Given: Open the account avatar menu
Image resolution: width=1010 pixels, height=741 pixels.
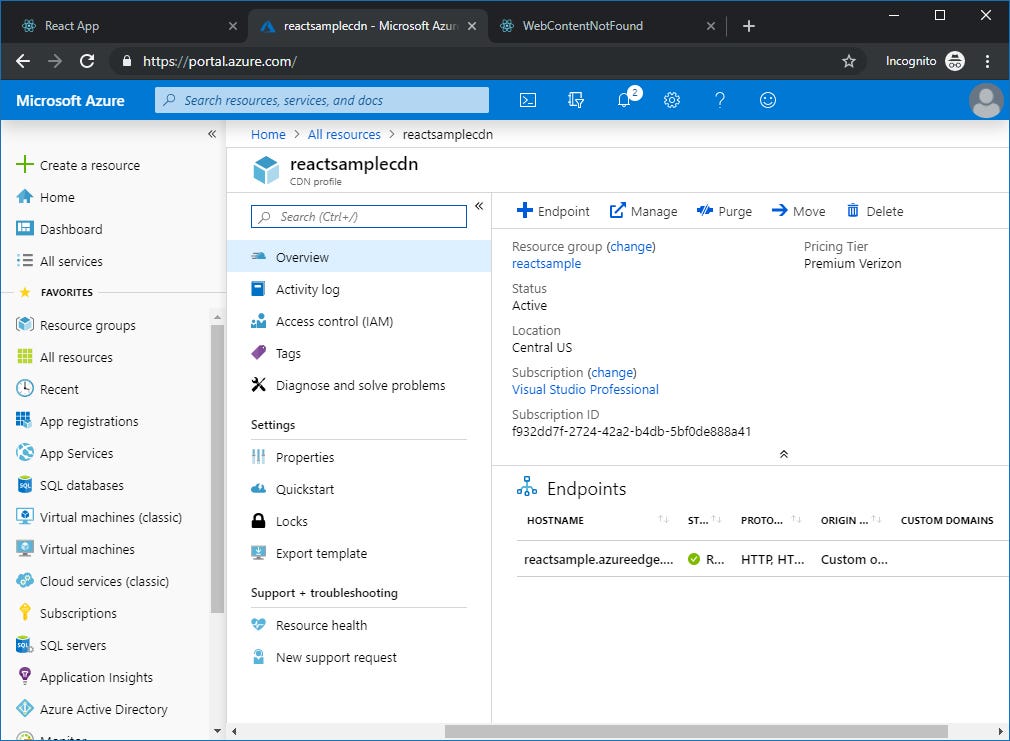Looking at the screenshot, I should (986, 101).
